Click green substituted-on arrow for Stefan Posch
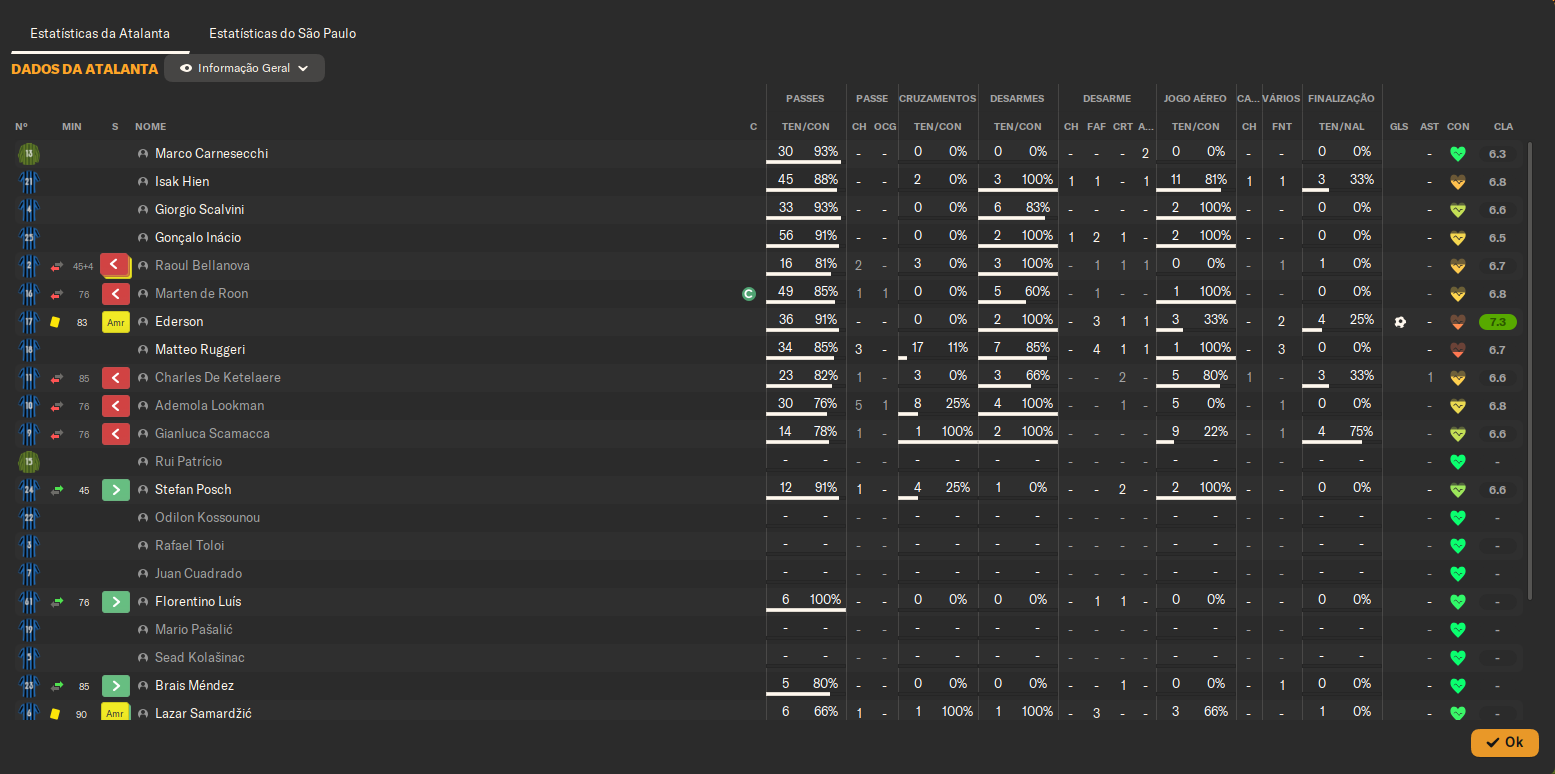Screen dimensions: 1555x774 (116, 490)
